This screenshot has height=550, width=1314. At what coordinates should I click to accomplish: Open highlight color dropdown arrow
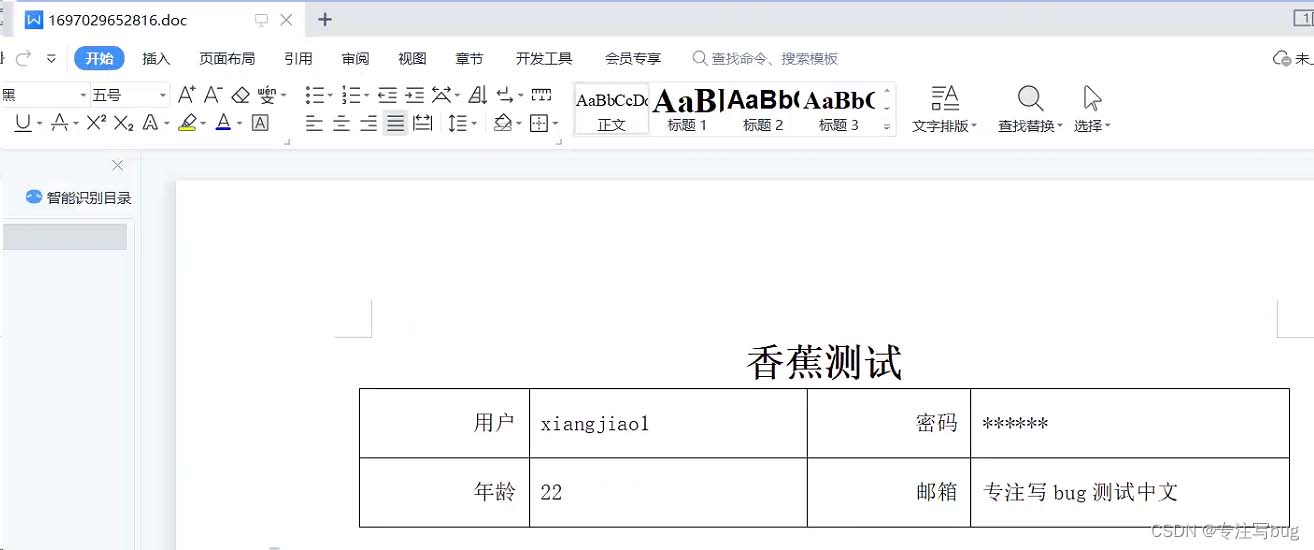203,124
